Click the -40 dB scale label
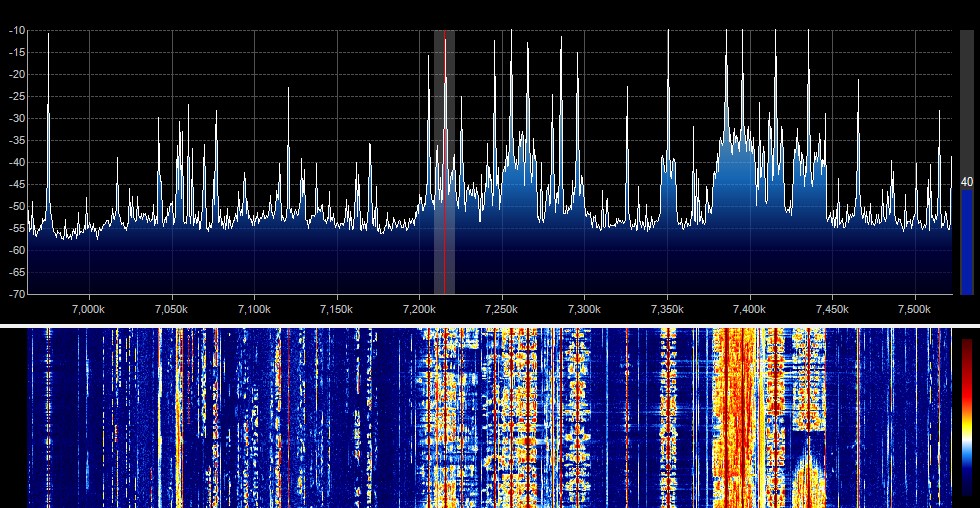Screen dimensions: 980x508 tap(17, 162)
